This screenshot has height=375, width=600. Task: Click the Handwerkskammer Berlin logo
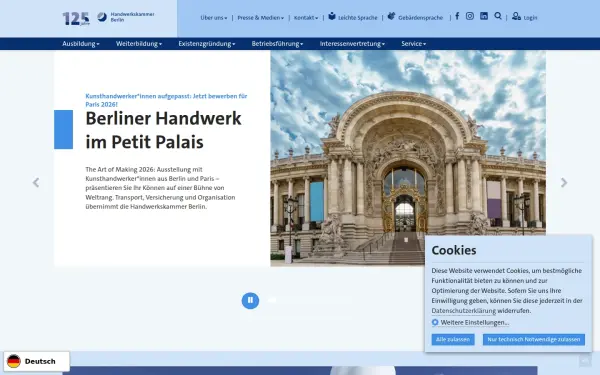[126, 17]
